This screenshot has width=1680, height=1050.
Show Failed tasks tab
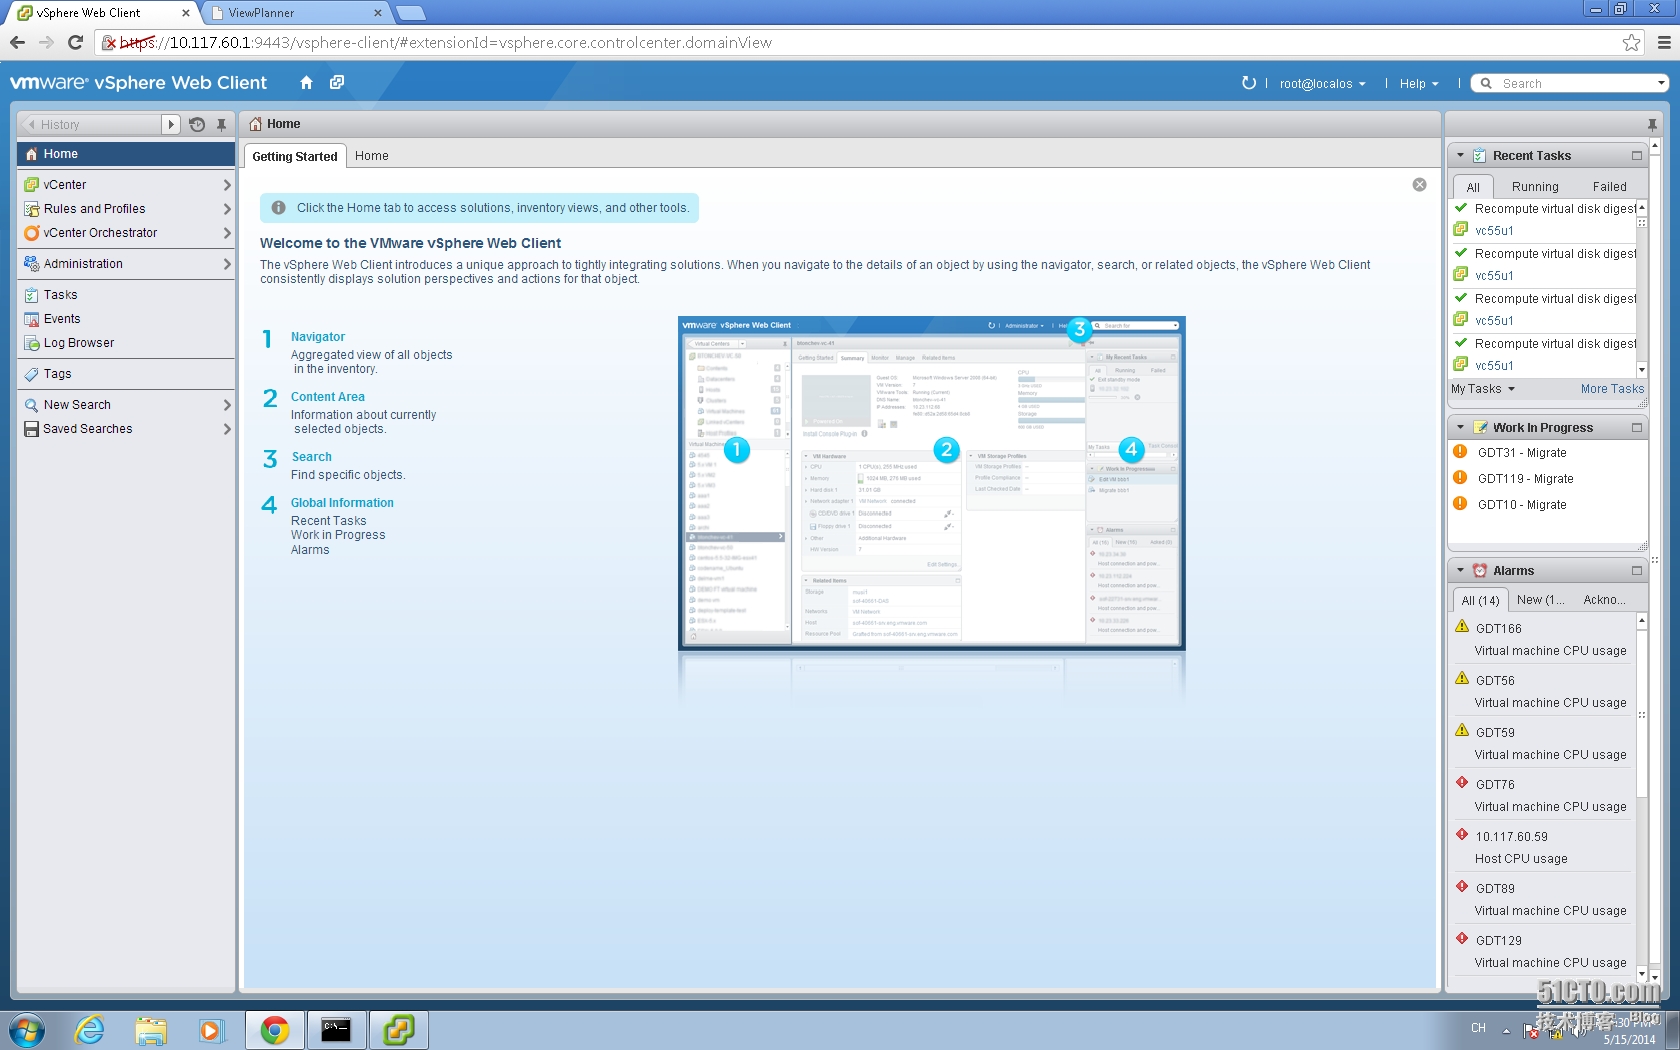pyautogui.click(x=1609, y=187)
